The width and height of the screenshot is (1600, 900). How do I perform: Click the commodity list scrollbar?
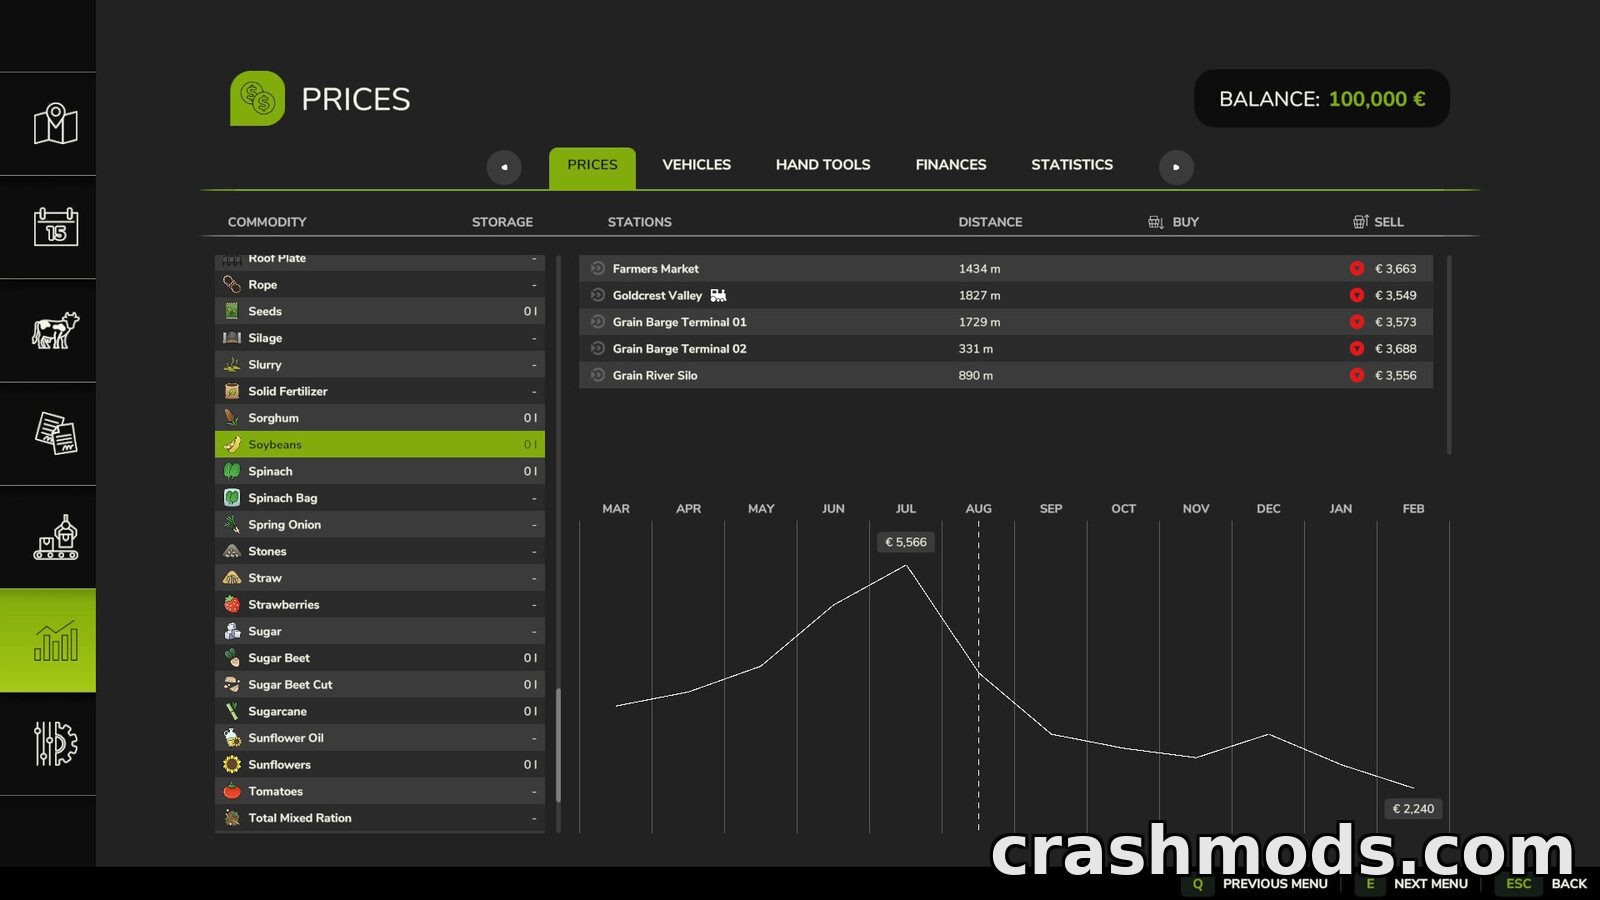pos(558,744)
